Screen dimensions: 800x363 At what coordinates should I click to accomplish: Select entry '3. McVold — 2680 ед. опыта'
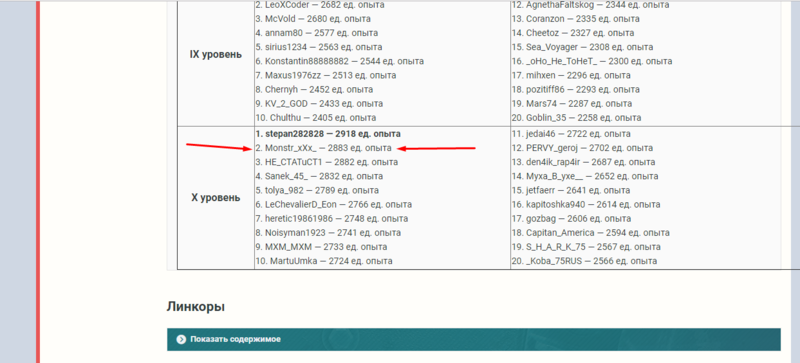(313, 19)
